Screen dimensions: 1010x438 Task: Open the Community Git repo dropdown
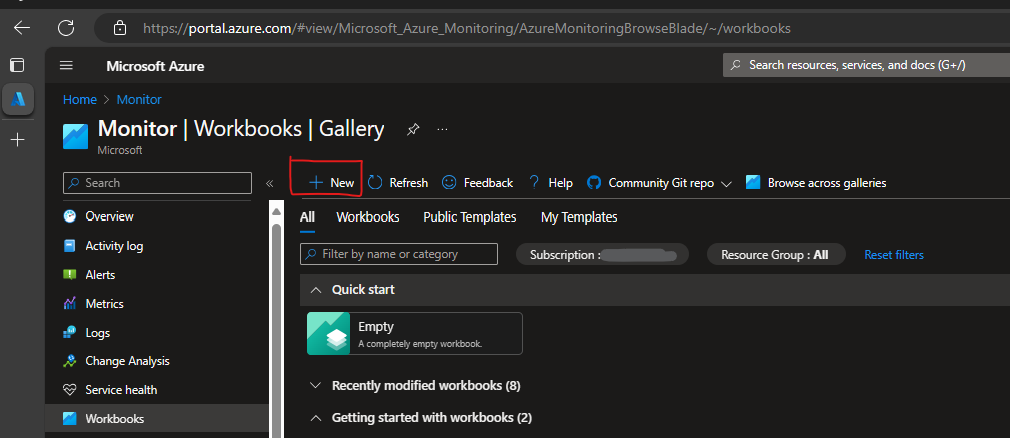click(x=659, y=183)
